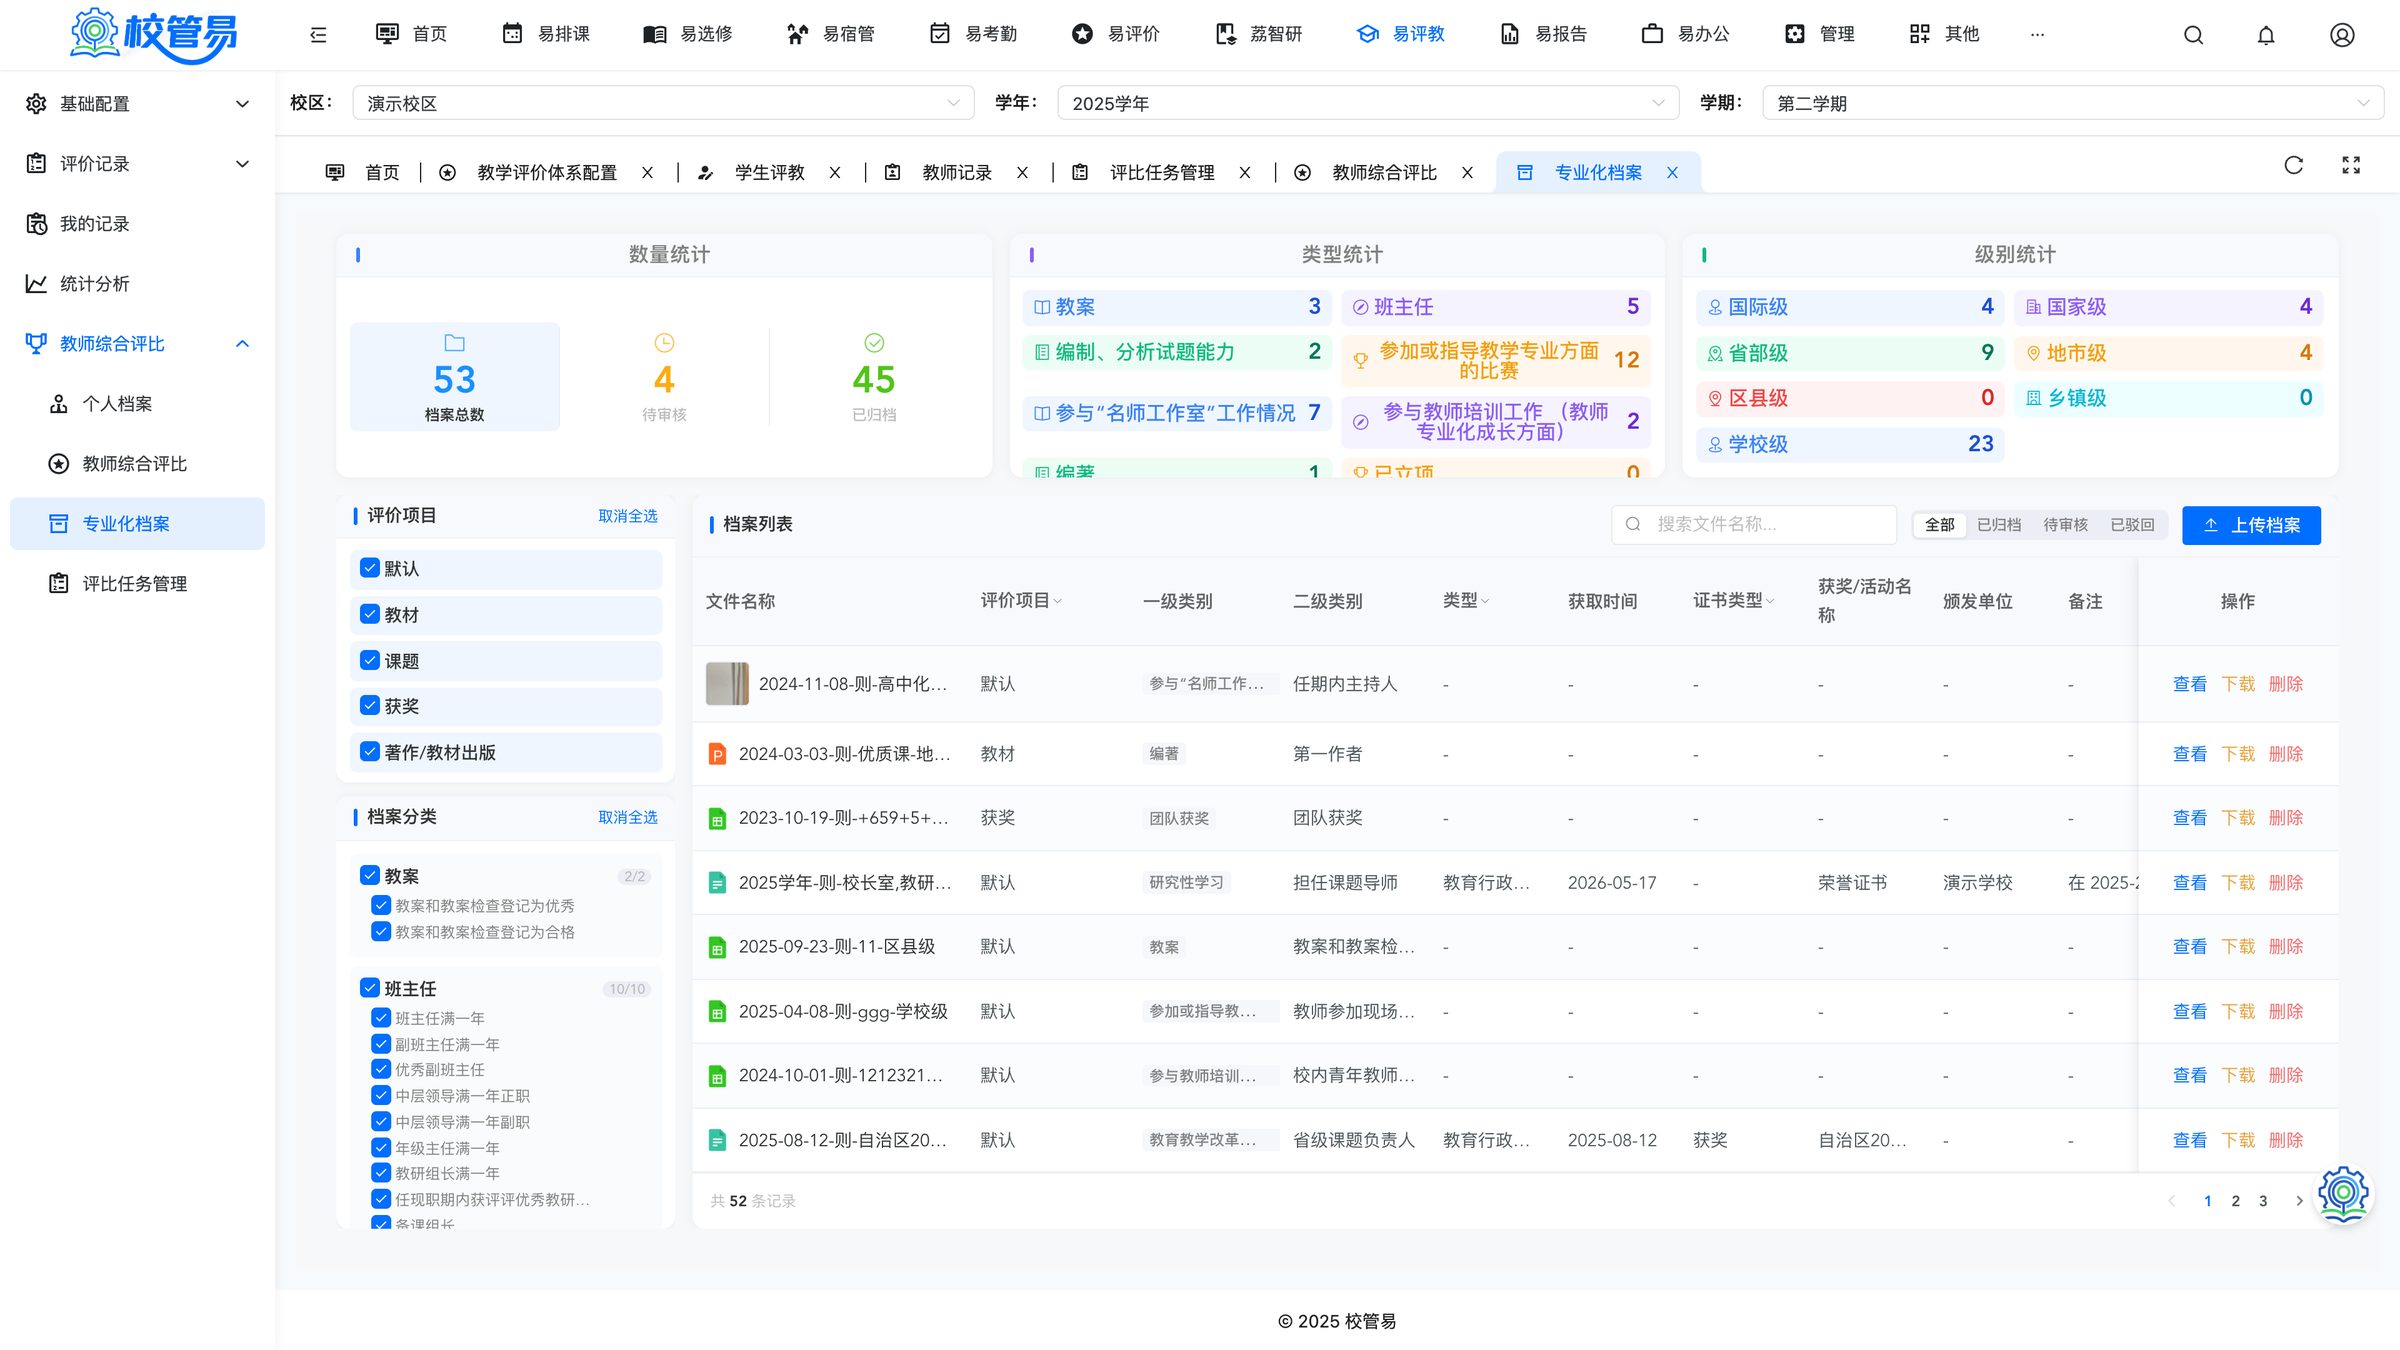Click the 易宿管 icon in top navigation

coord(797,34)
